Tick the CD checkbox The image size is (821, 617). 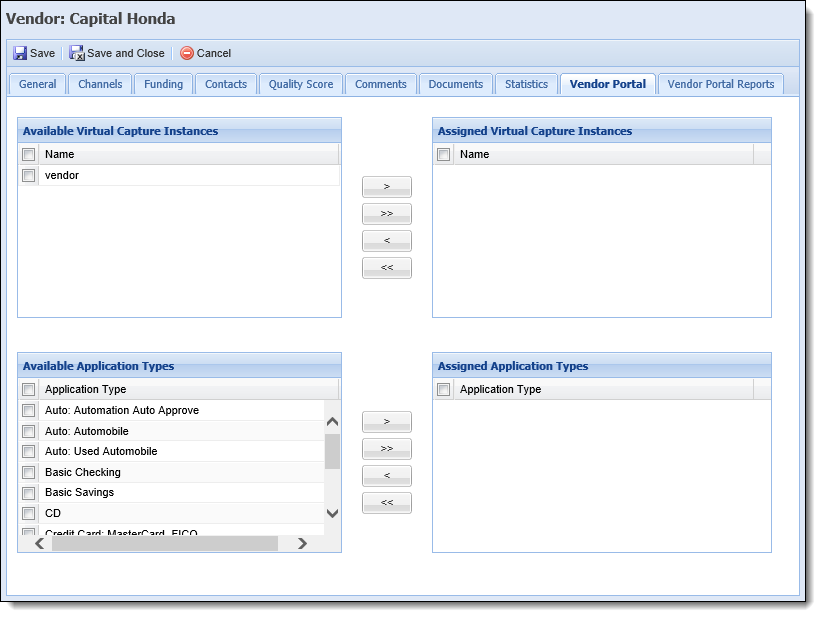tap(29, 513)
